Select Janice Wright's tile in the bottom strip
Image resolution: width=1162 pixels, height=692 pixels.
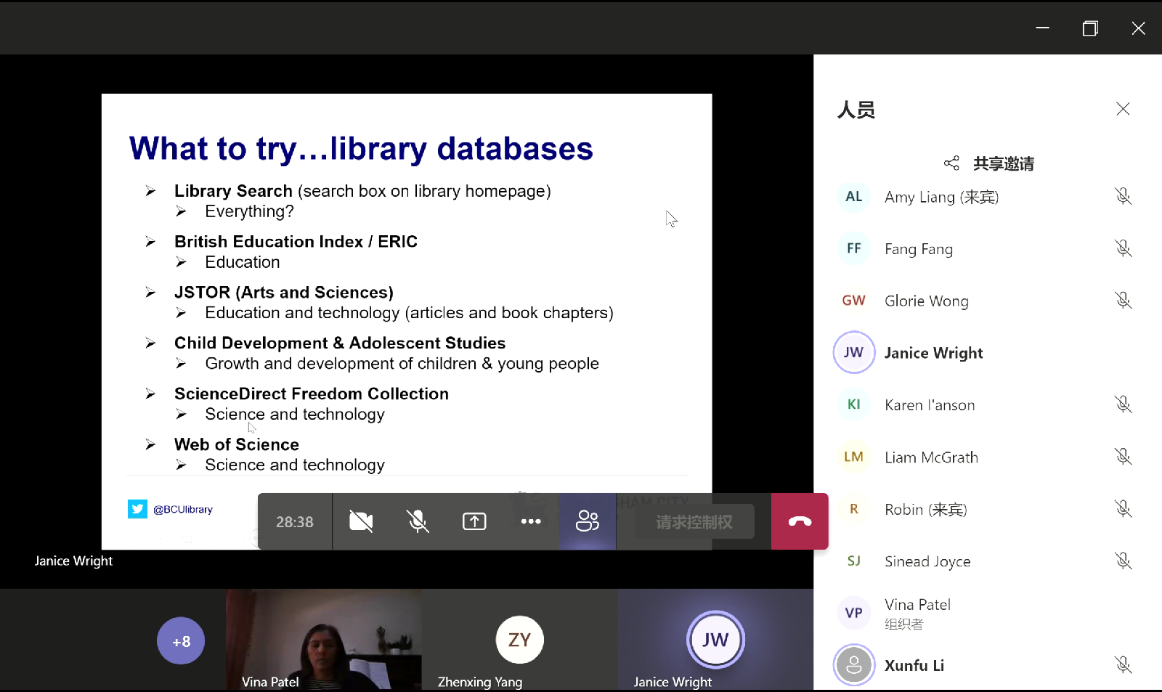coord(715,640)
